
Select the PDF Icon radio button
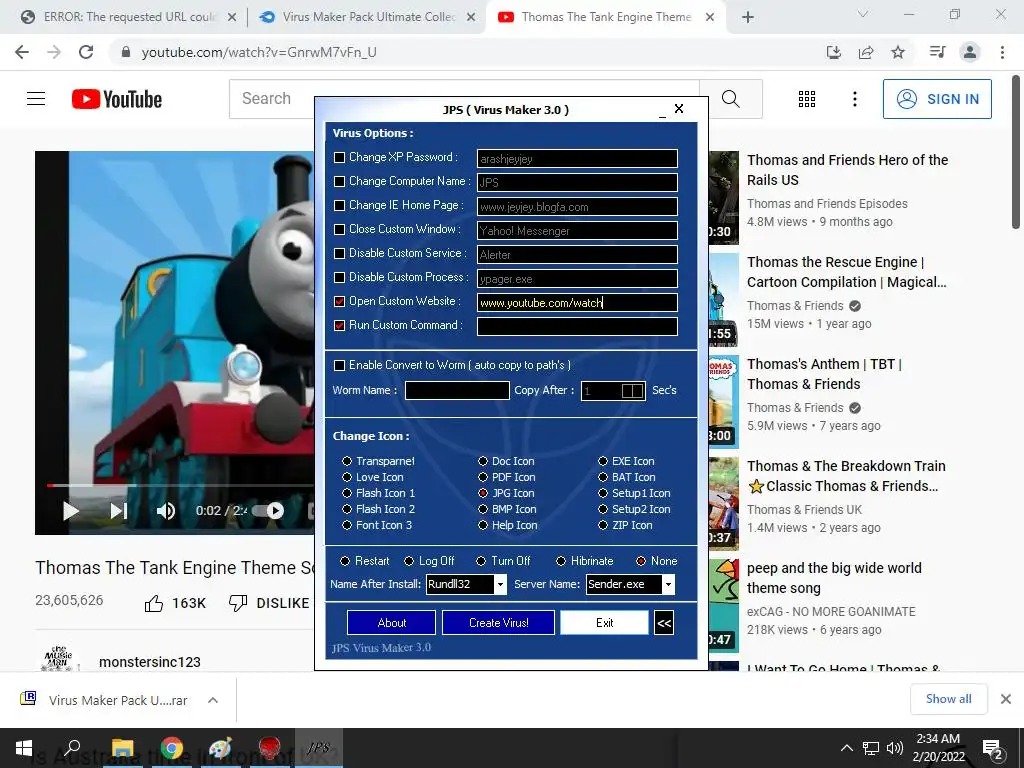point(483,477)
